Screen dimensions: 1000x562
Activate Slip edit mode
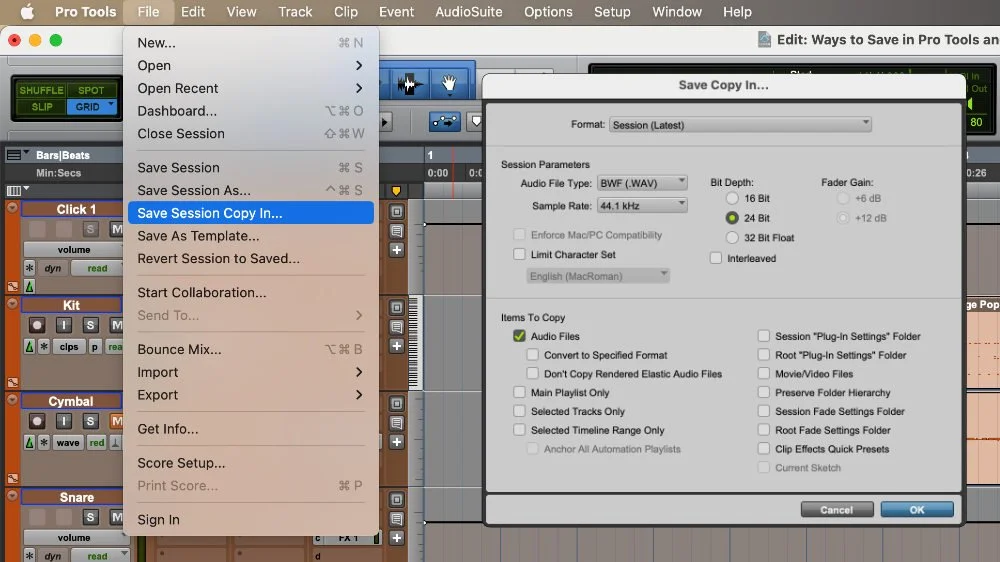click(41, 107)
